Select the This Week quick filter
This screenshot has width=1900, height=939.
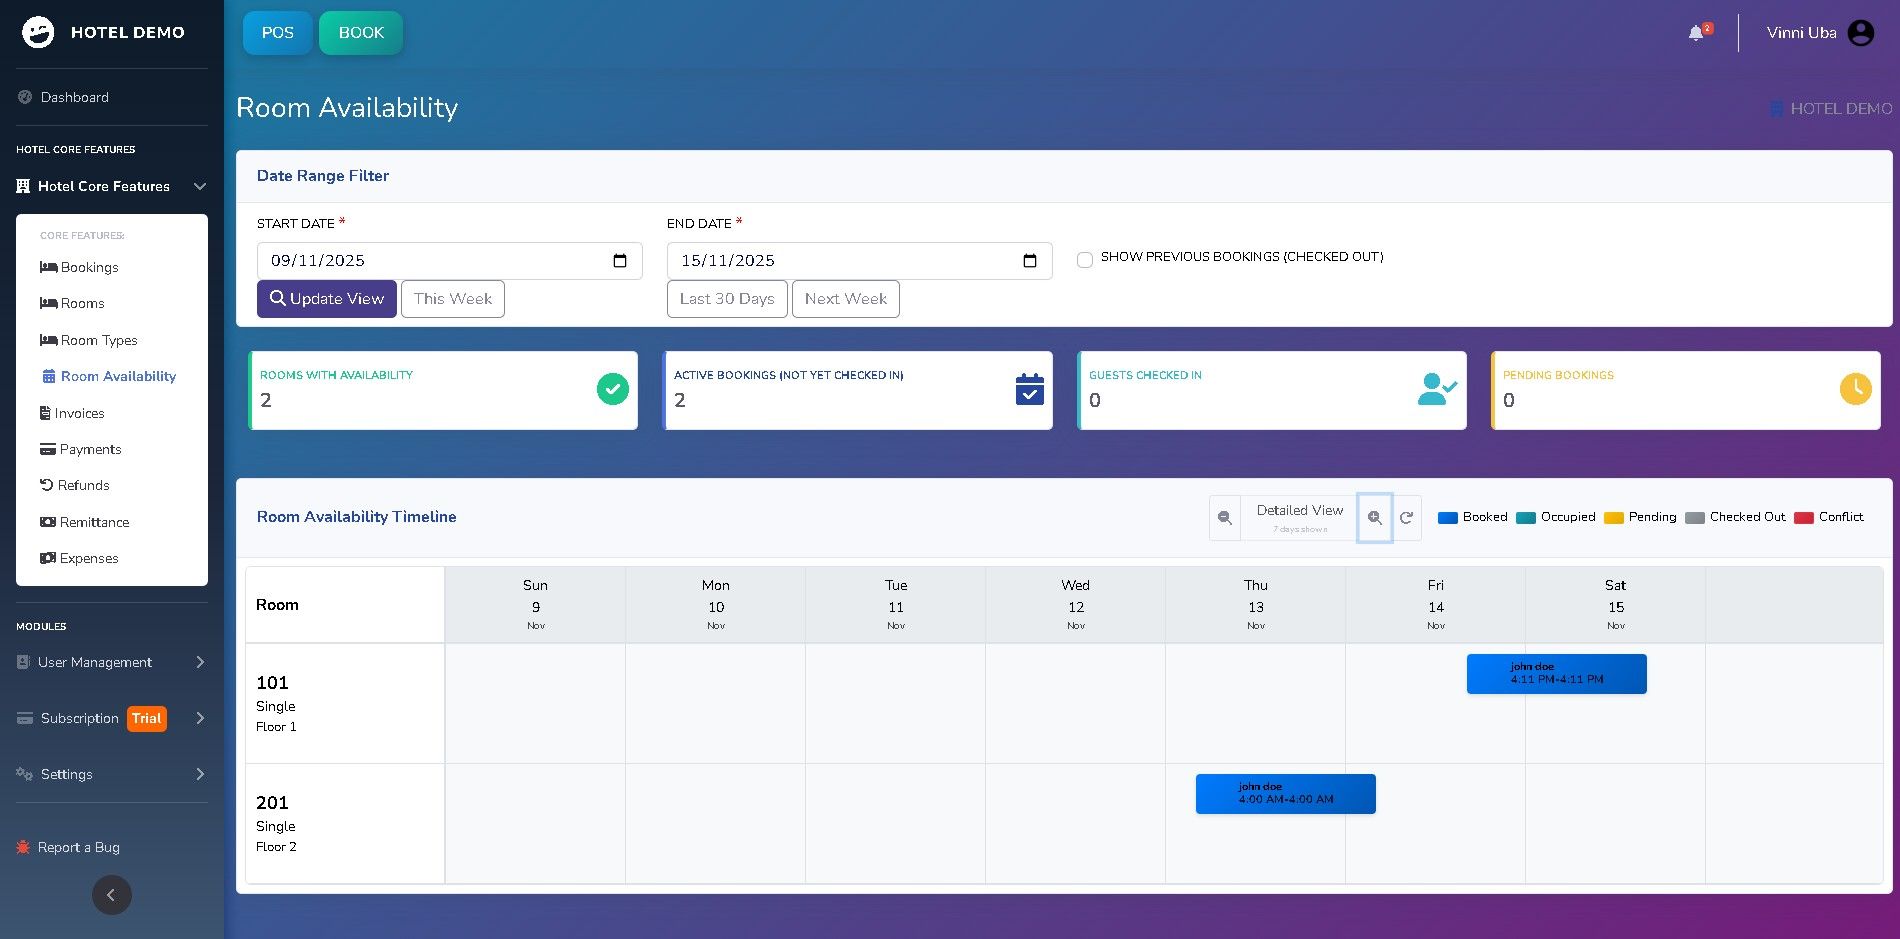[453, 299]
